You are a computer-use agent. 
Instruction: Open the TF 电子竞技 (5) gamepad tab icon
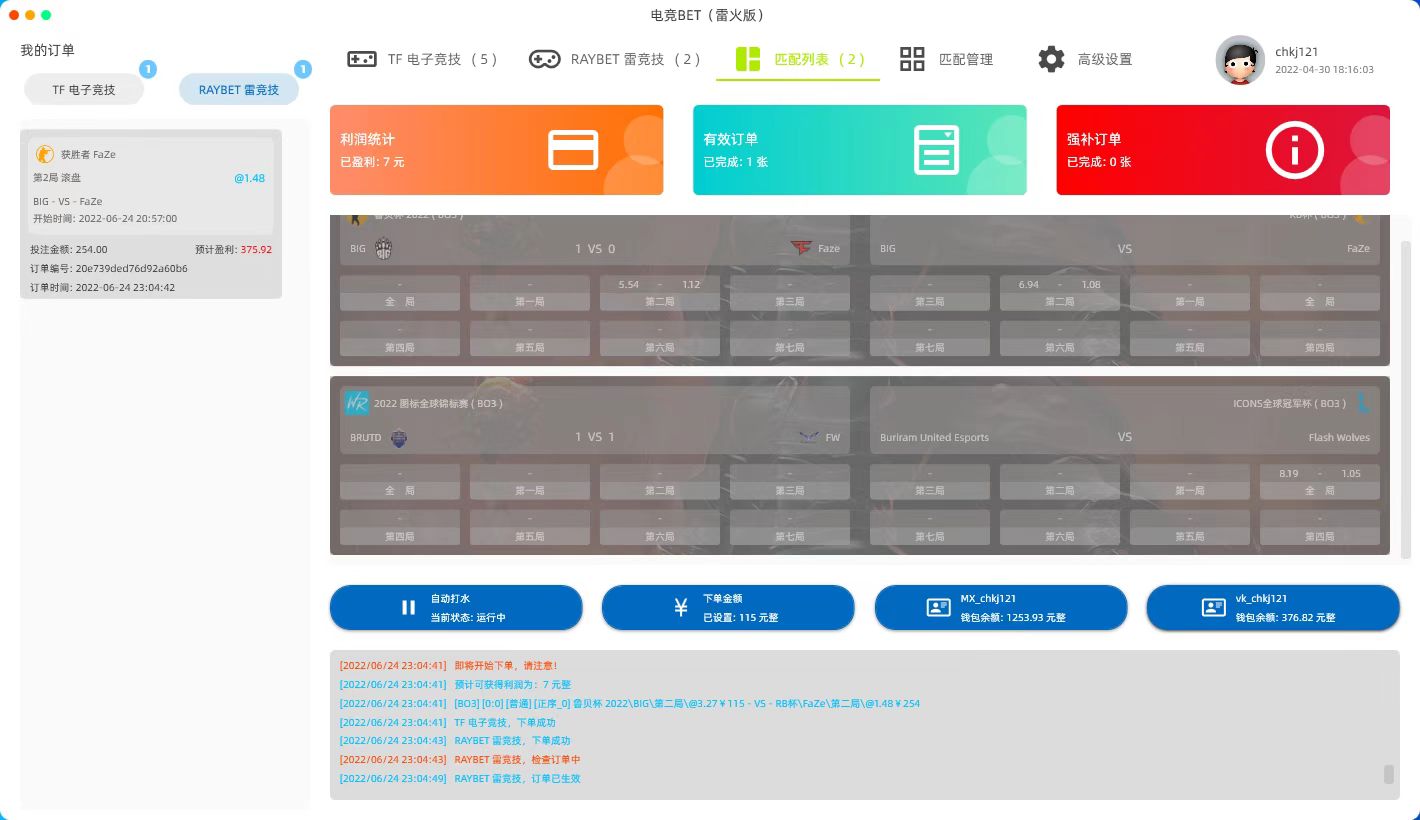361,59
